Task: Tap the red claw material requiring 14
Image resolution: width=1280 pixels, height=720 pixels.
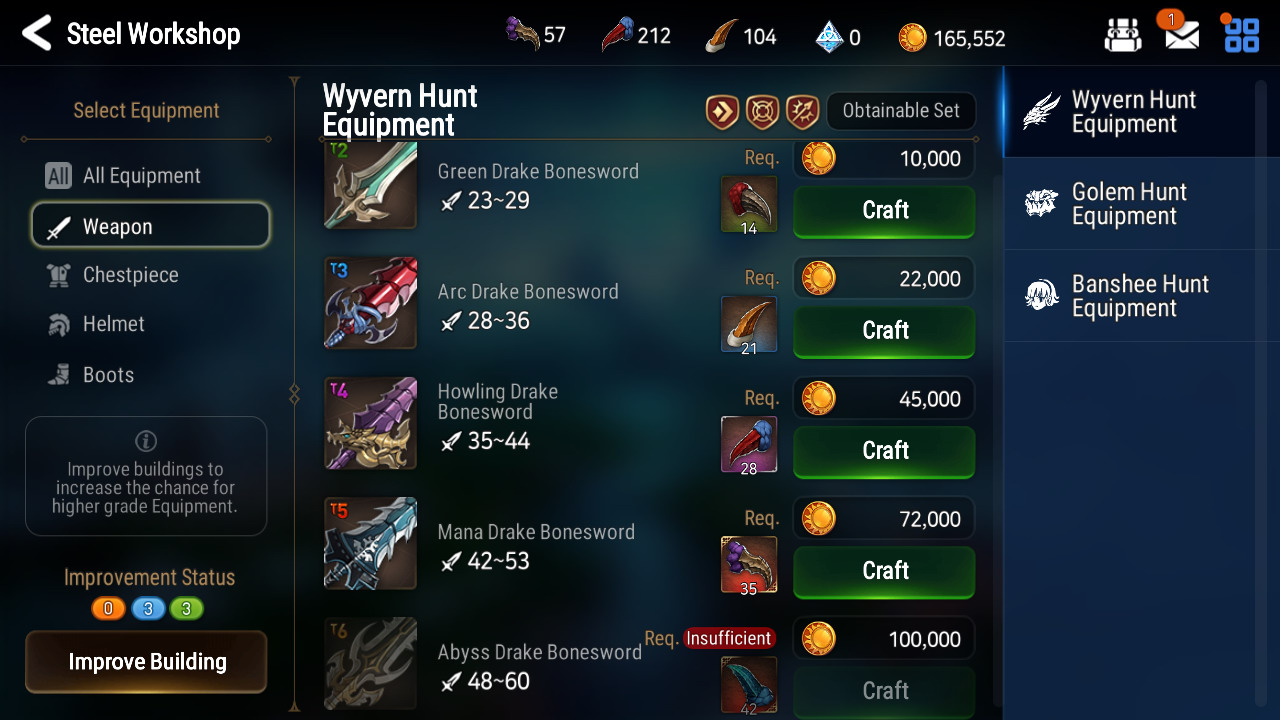Action: pyautogui.click(x=749, y=205)
